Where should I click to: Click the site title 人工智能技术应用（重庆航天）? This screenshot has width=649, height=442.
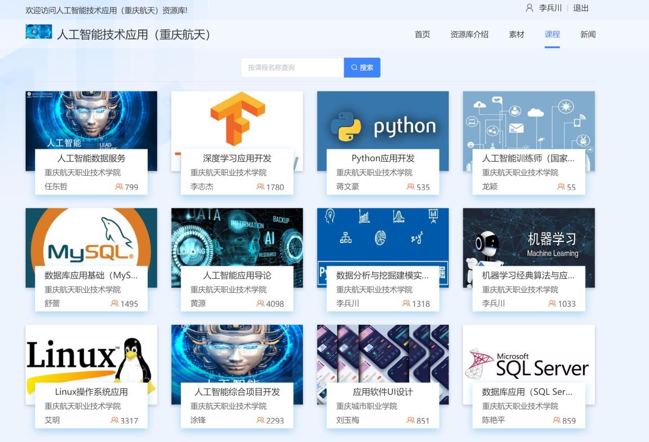pyautogui.click(x=134, y=34)
